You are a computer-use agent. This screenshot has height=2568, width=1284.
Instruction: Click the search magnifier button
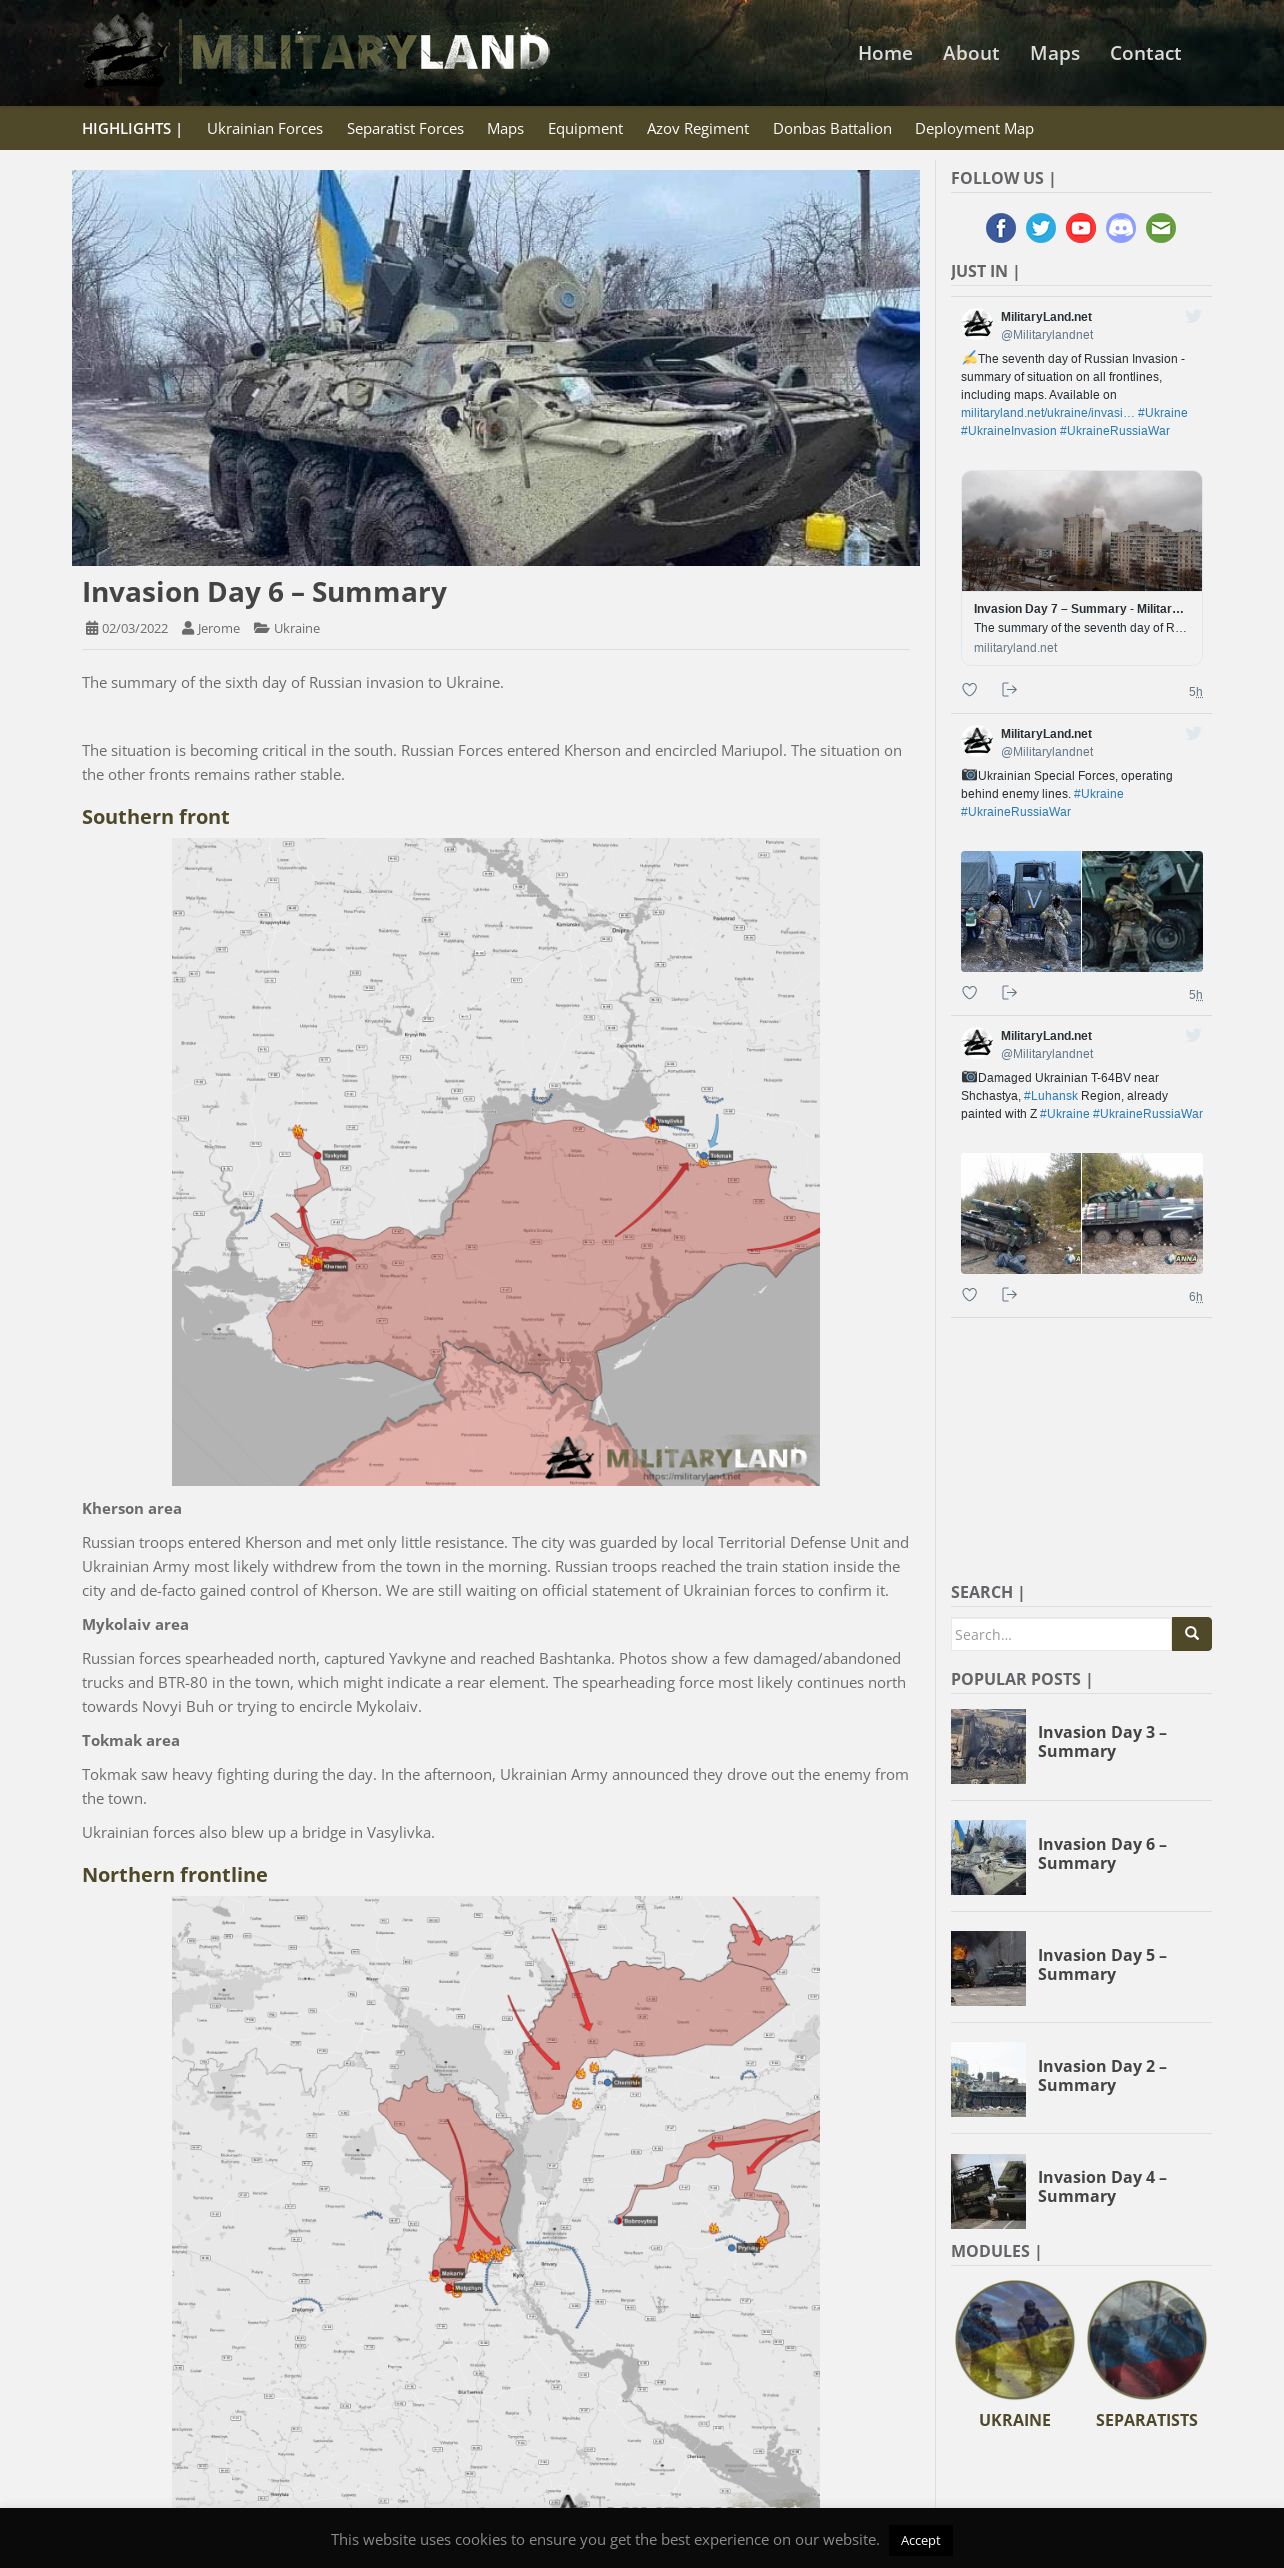pos(1192,1634)
